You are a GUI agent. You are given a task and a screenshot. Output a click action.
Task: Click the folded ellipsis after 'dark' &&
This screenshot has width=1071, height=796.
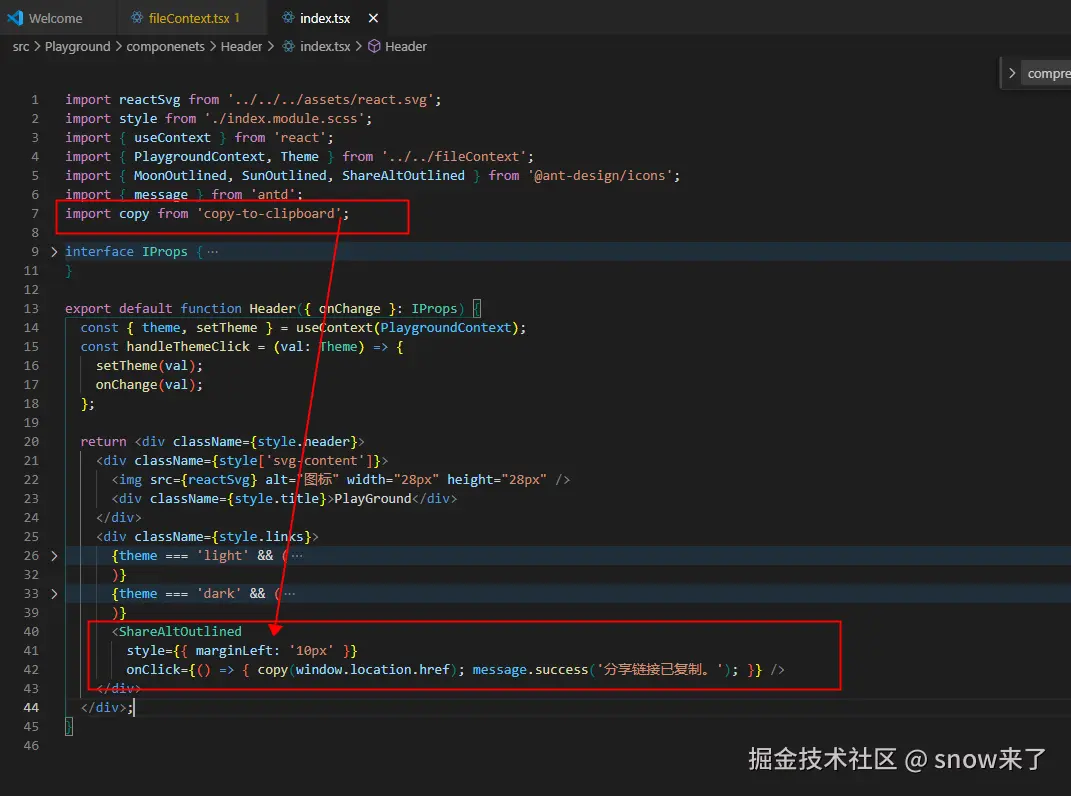[x=290, y=594]
